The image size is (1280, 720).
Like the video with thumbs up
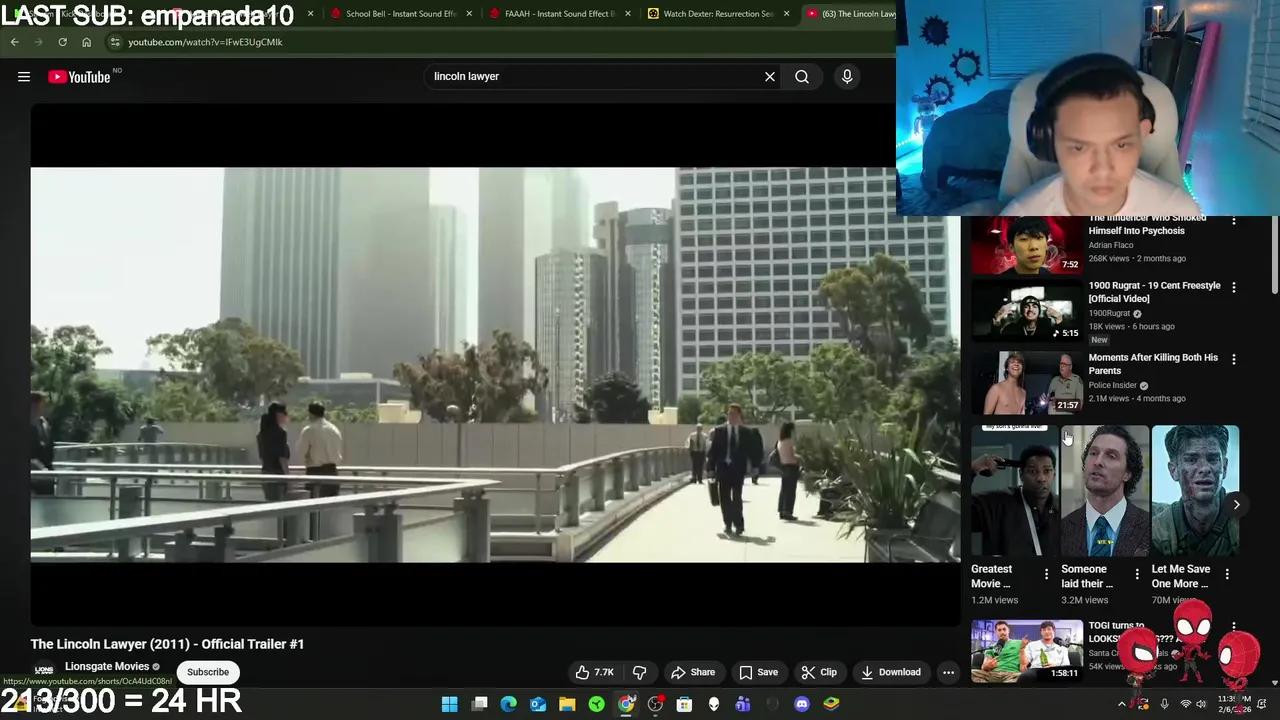[x=595, y=672]
